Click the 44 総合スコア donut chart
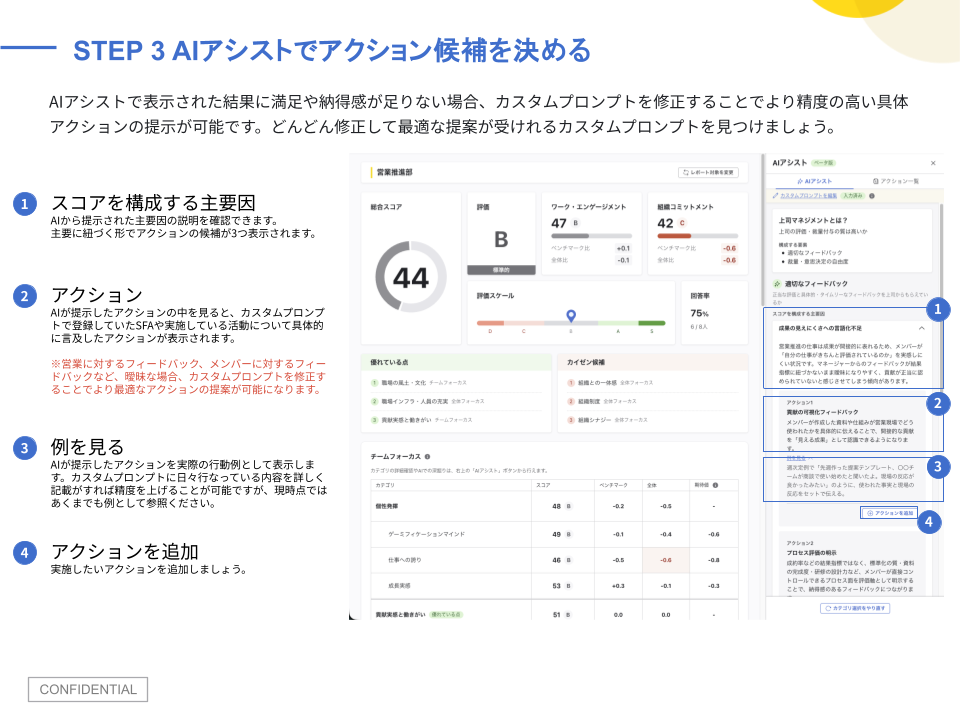 click(411, 277)
